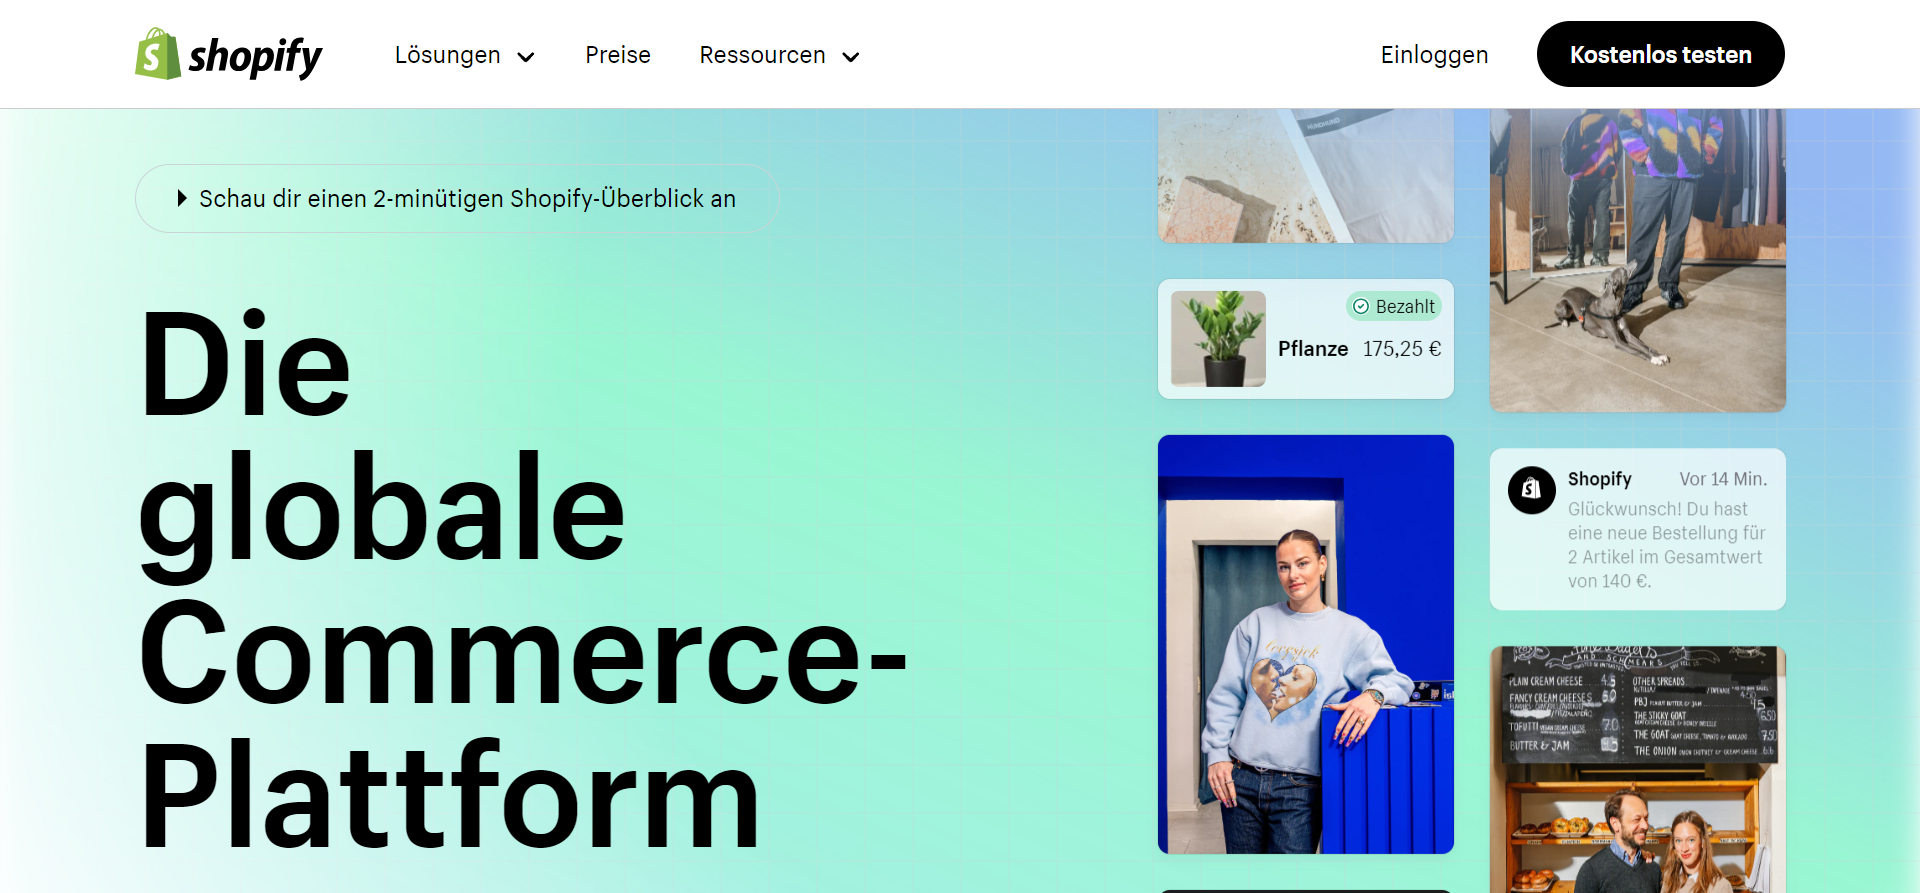Click the Kostenlos testen button
This screenshot has height=893, width=1920.
1660,54
